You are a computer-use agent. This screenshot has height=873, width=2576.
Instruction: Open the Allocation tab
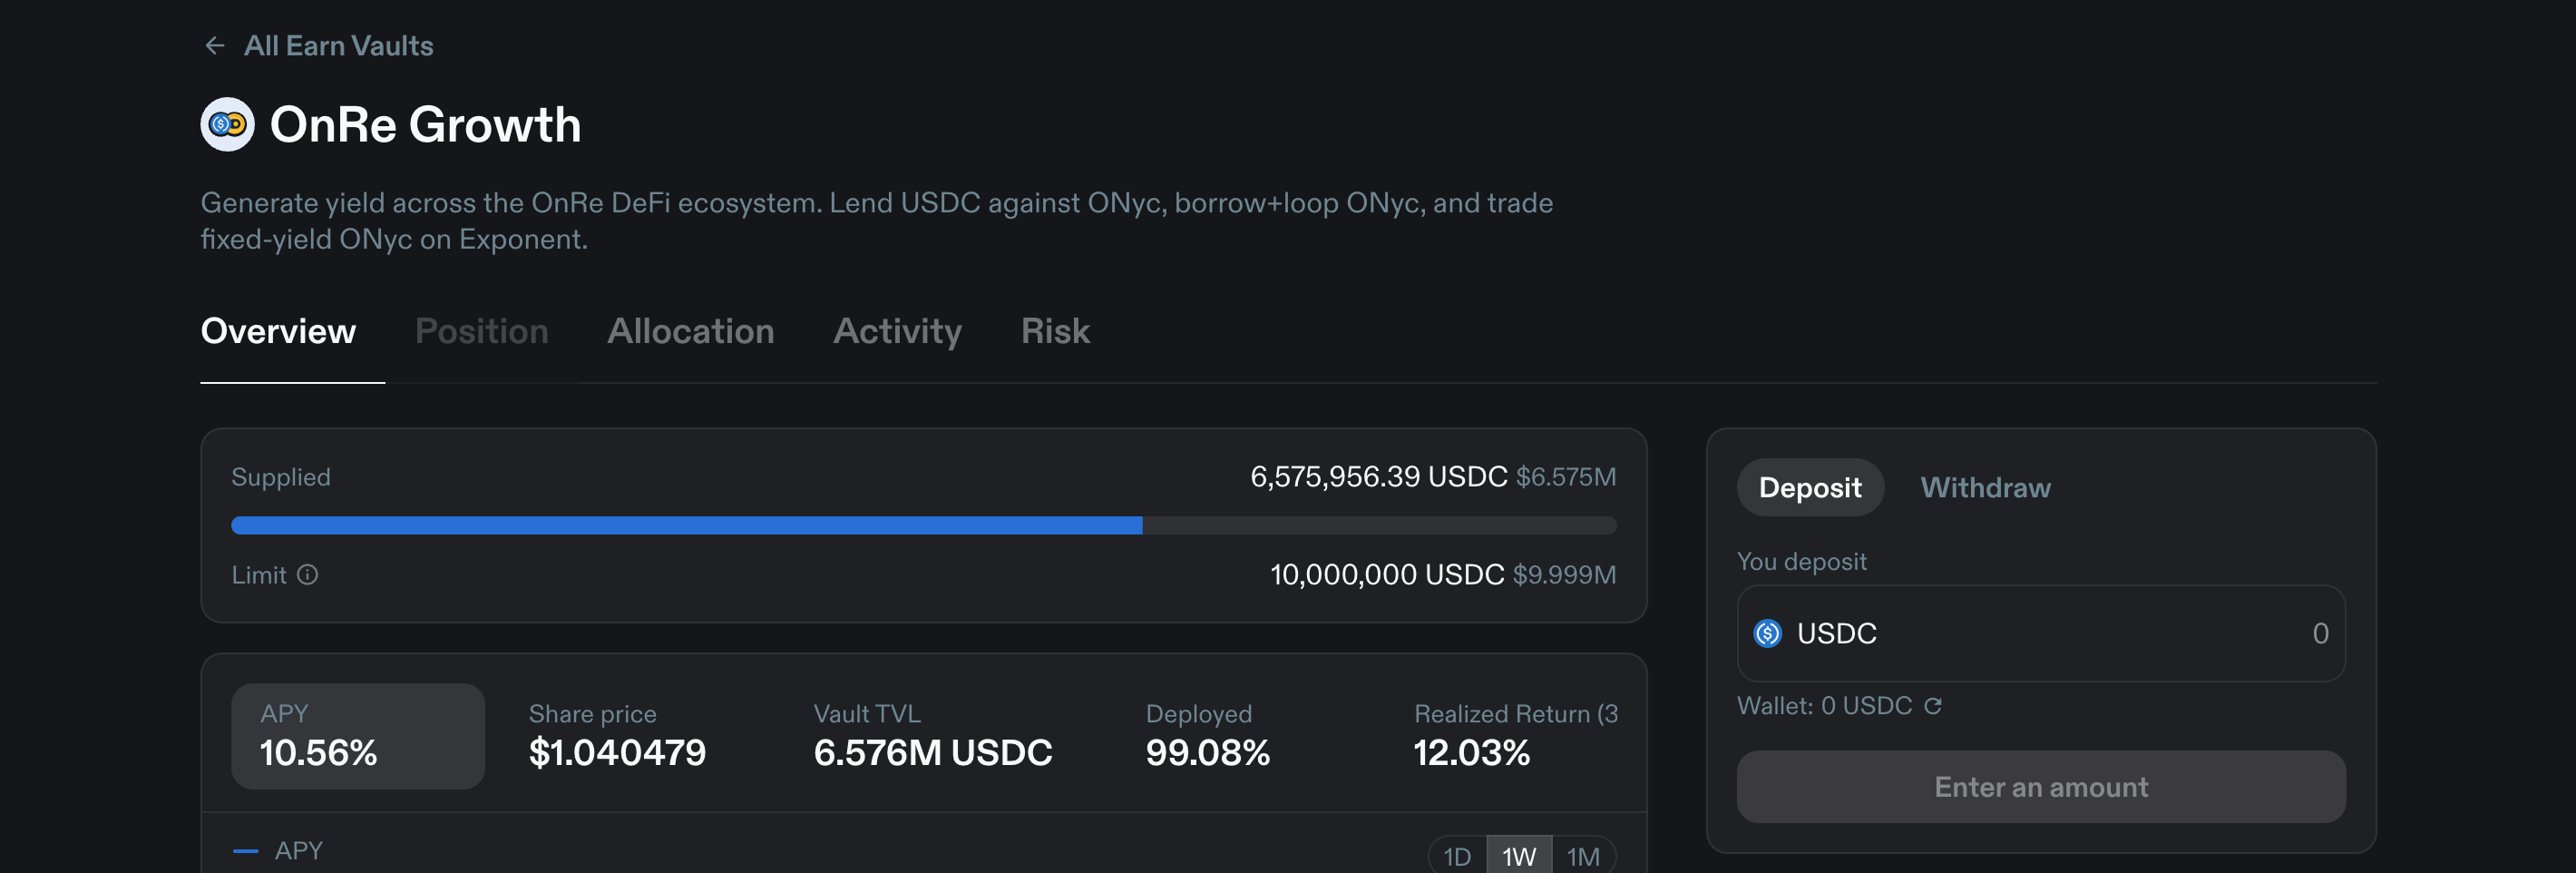[691, 331]
